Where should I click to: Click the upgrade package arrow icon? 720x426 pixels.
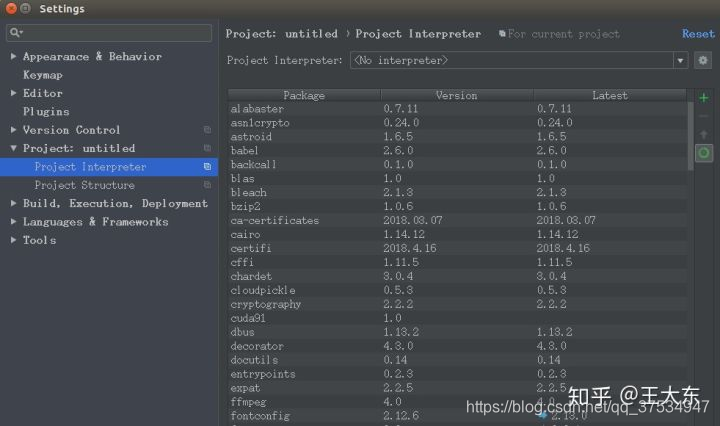coord(703,135)
